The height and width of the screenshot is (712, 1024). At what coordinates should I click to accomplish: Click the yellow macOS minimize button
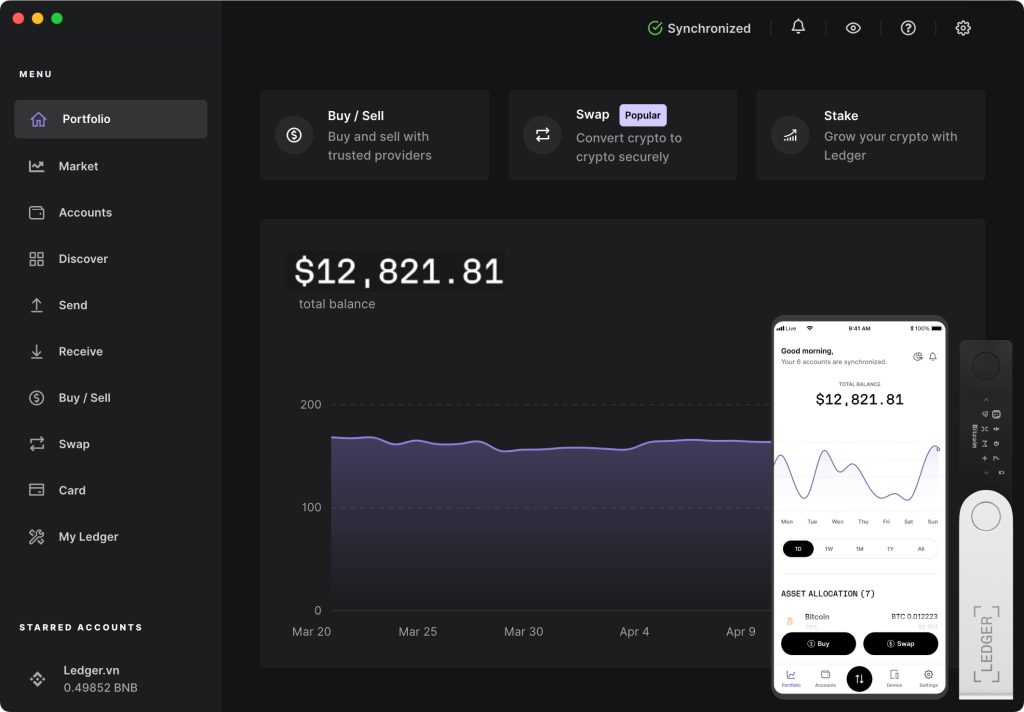coord(38,18)
